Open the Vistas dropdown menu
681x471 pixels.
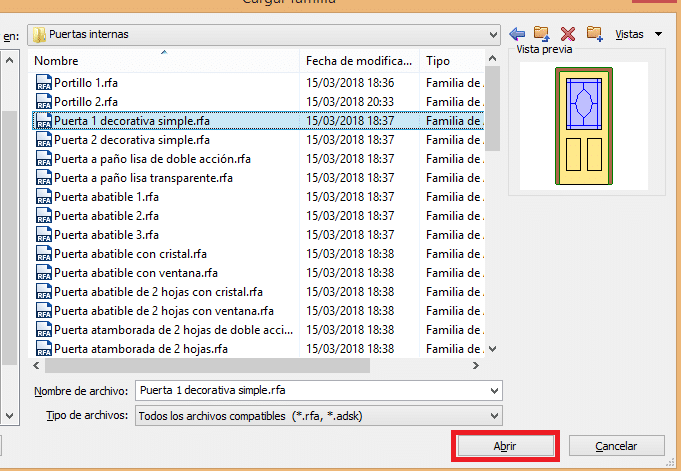636,34
